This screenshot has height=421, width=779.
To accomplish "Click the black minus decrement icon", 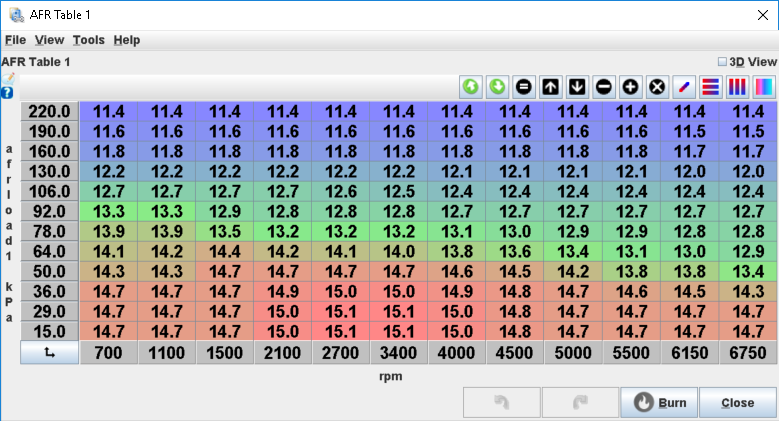I will [604, 87].
